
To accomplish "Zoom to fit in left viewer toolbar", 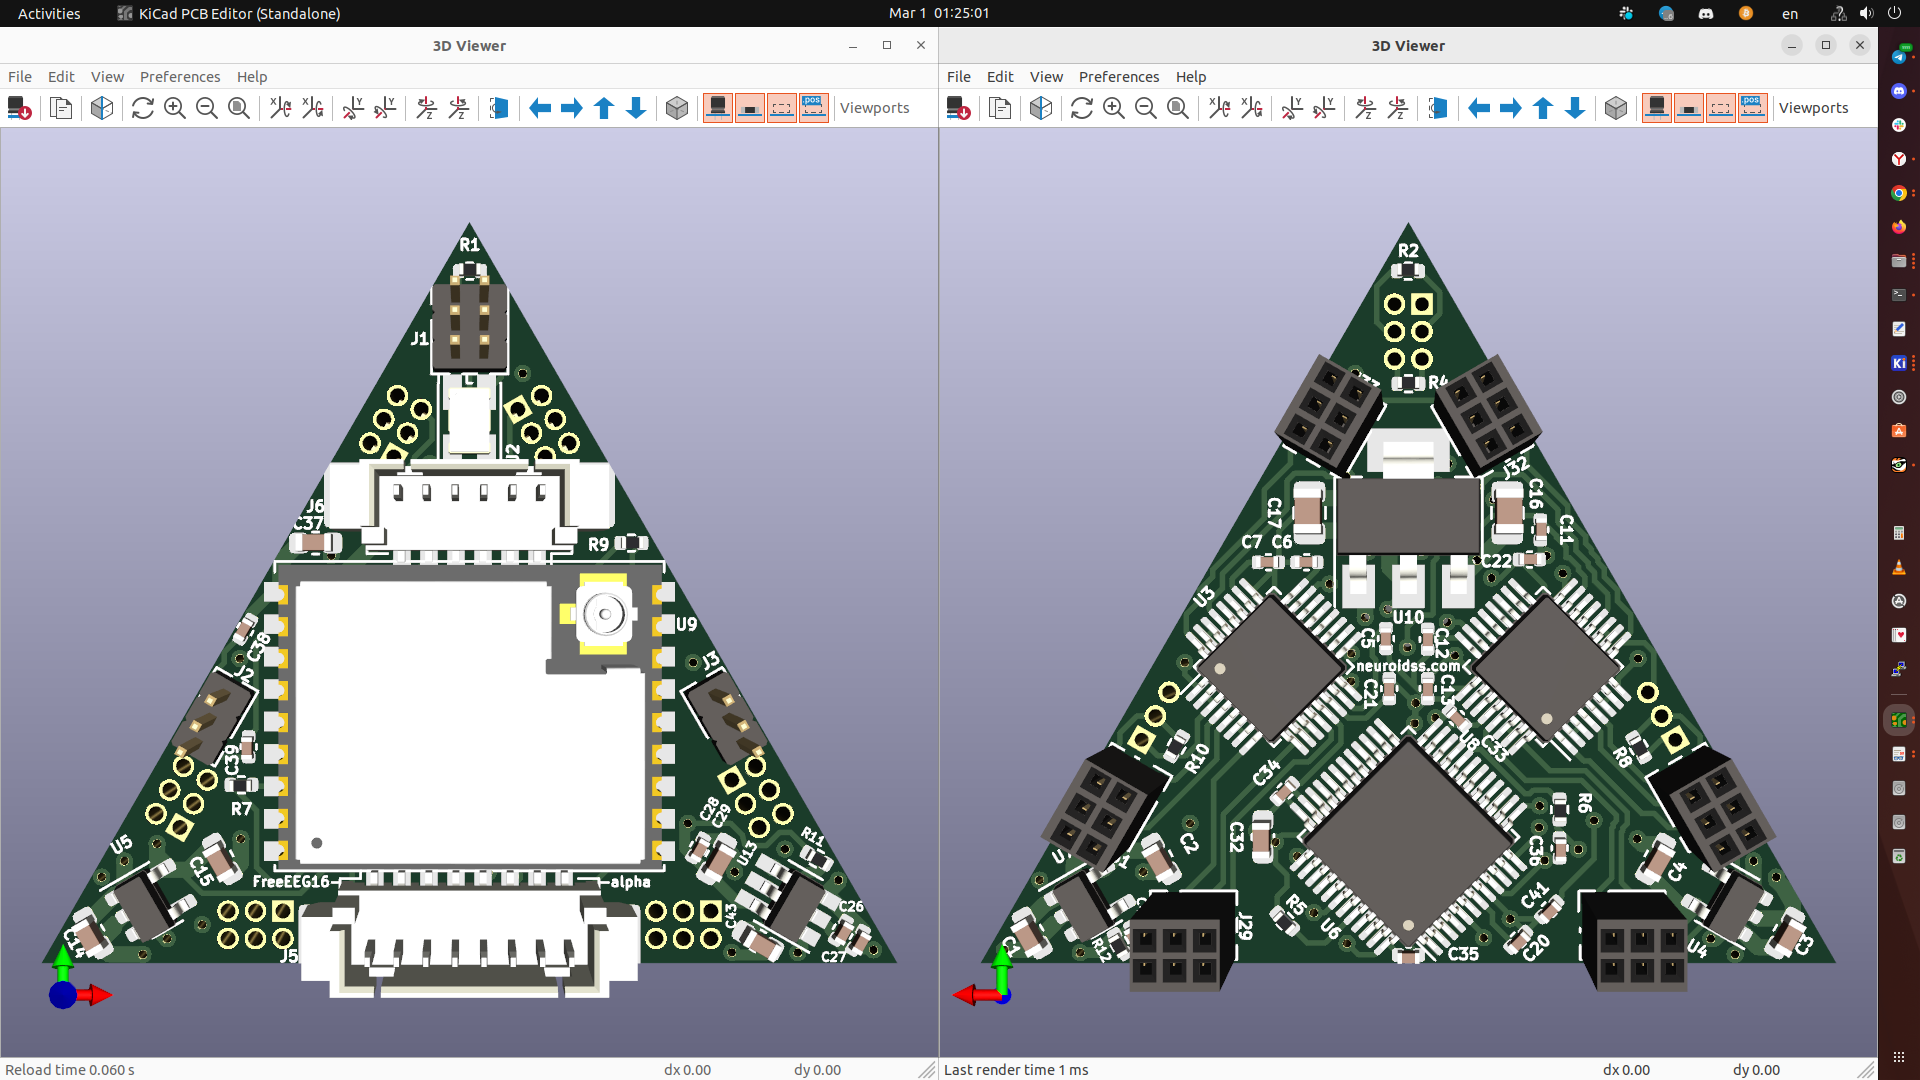I will pyautogui.click(x=239, y=108).
